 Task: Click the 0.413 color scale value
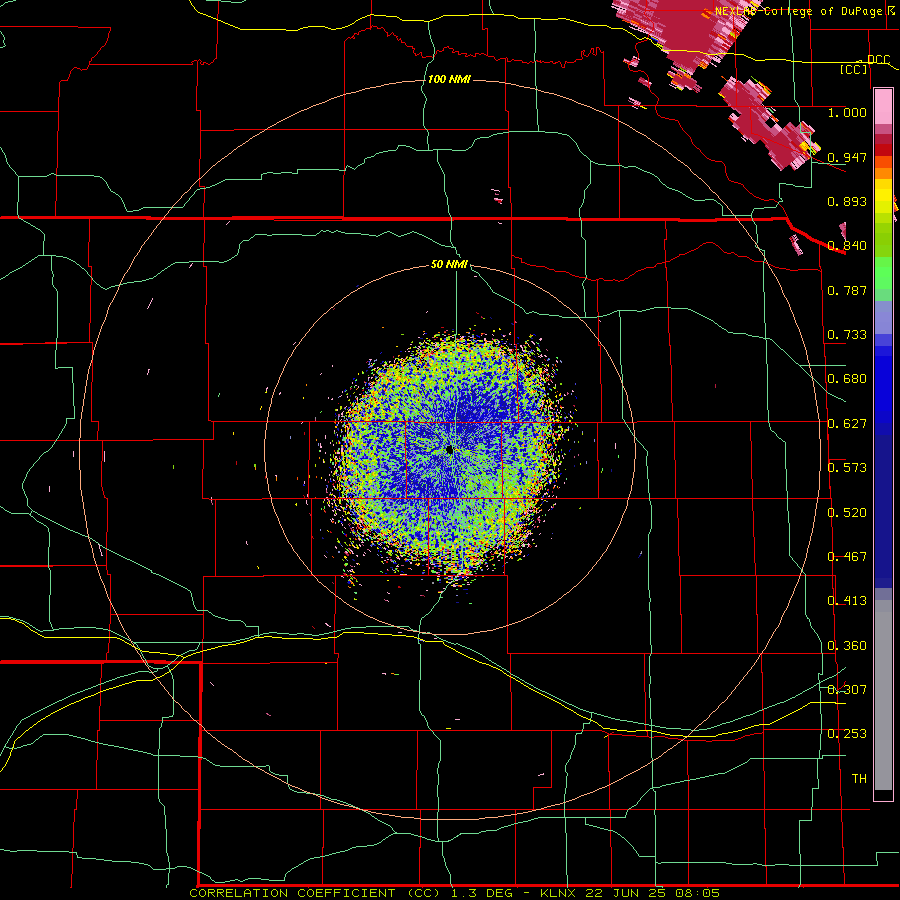pos(847,601)
